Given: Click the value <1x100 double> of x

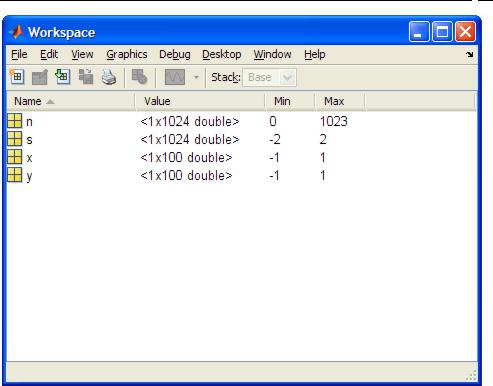Looking at the screenshot, I should tap(186, 158).
